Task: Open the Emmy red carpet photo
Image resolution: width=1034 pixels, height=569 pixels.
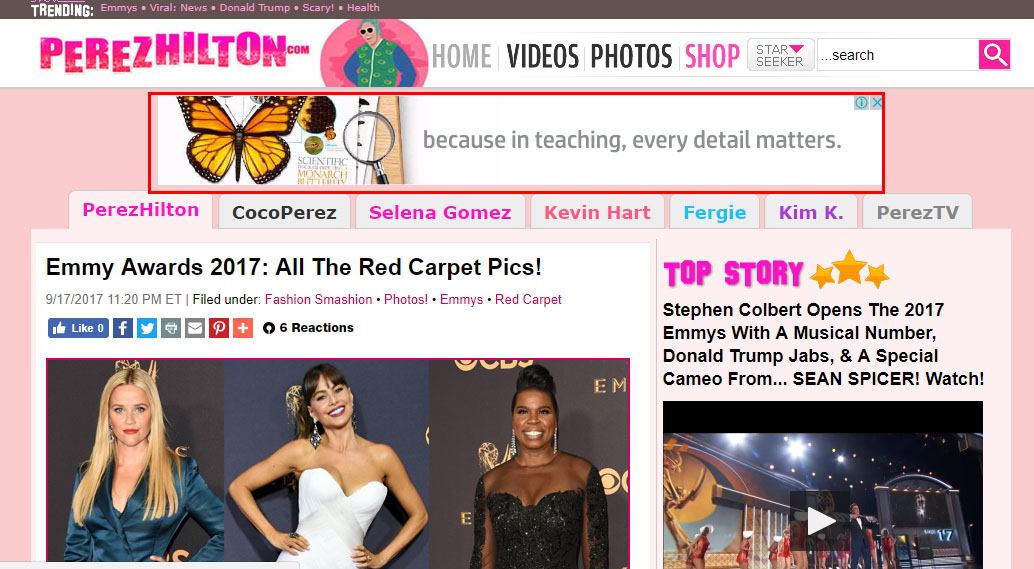Action: pyautogui.click(x=338, y=464)
